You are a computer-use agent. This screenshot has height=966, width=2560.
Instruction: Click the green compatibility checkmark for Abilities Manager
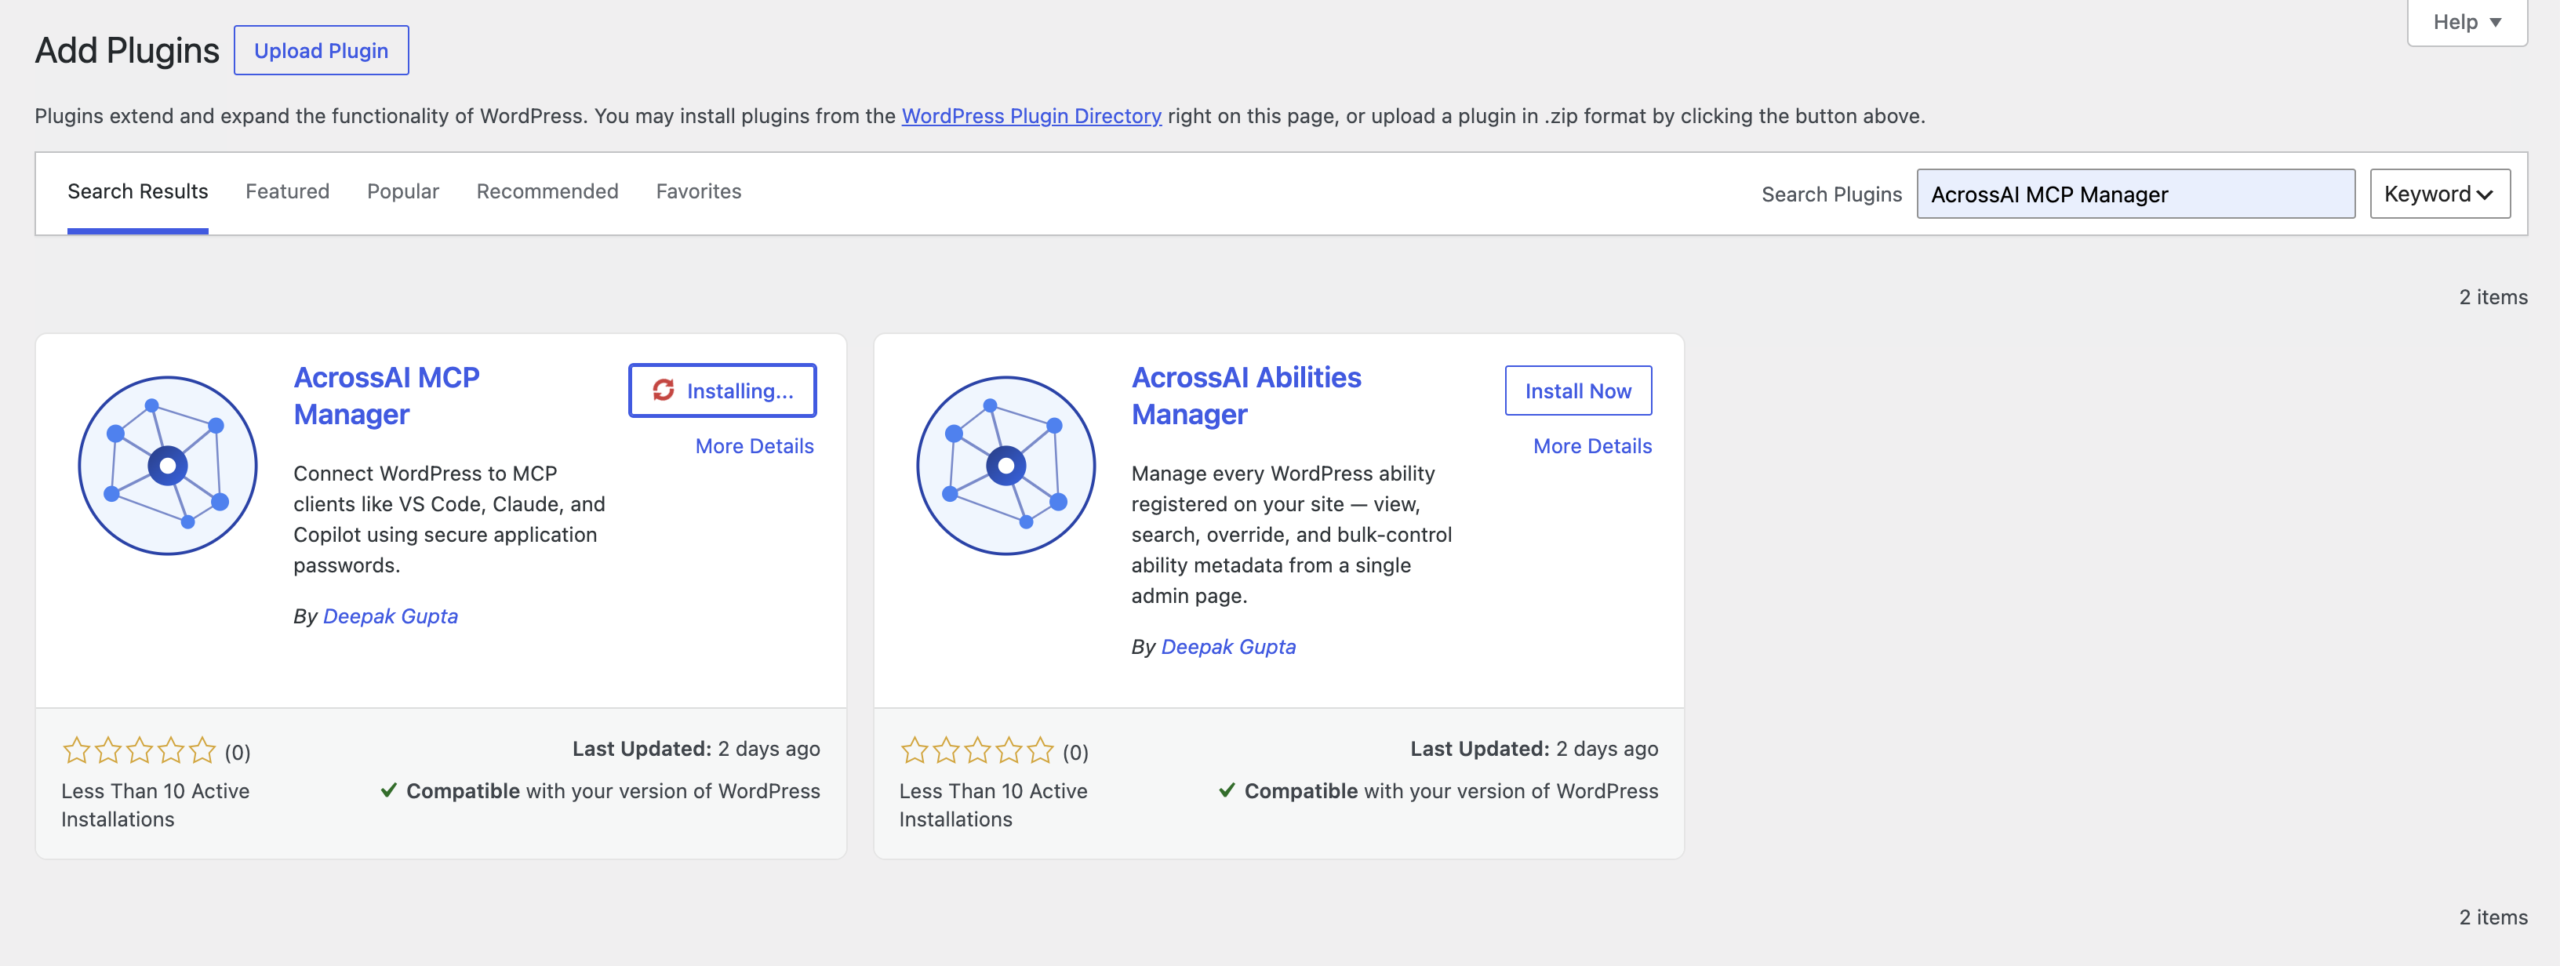(1227, 790)
